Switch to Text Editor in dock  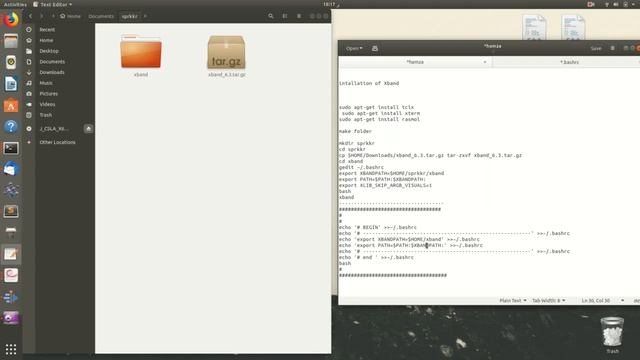click(x=11, y=254)
